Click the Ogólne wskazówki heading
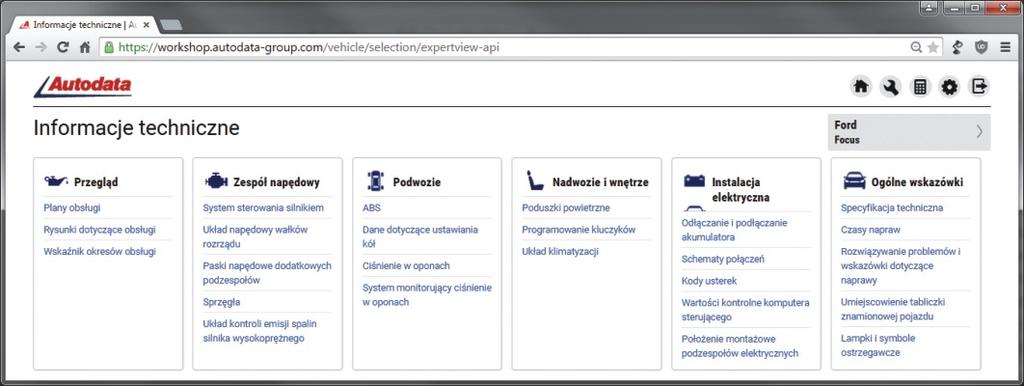1024x386 pixels. tap(917, 182)
